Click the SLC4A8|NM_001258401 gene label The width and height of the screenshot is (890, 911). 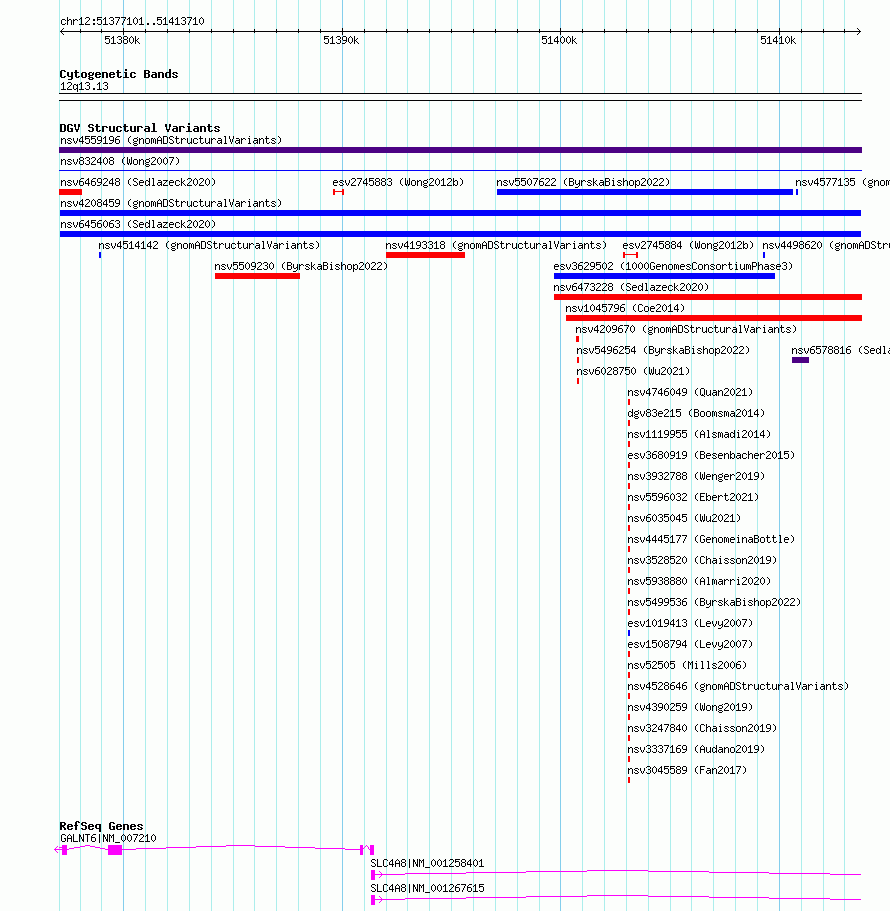click(x=427, y=863)
